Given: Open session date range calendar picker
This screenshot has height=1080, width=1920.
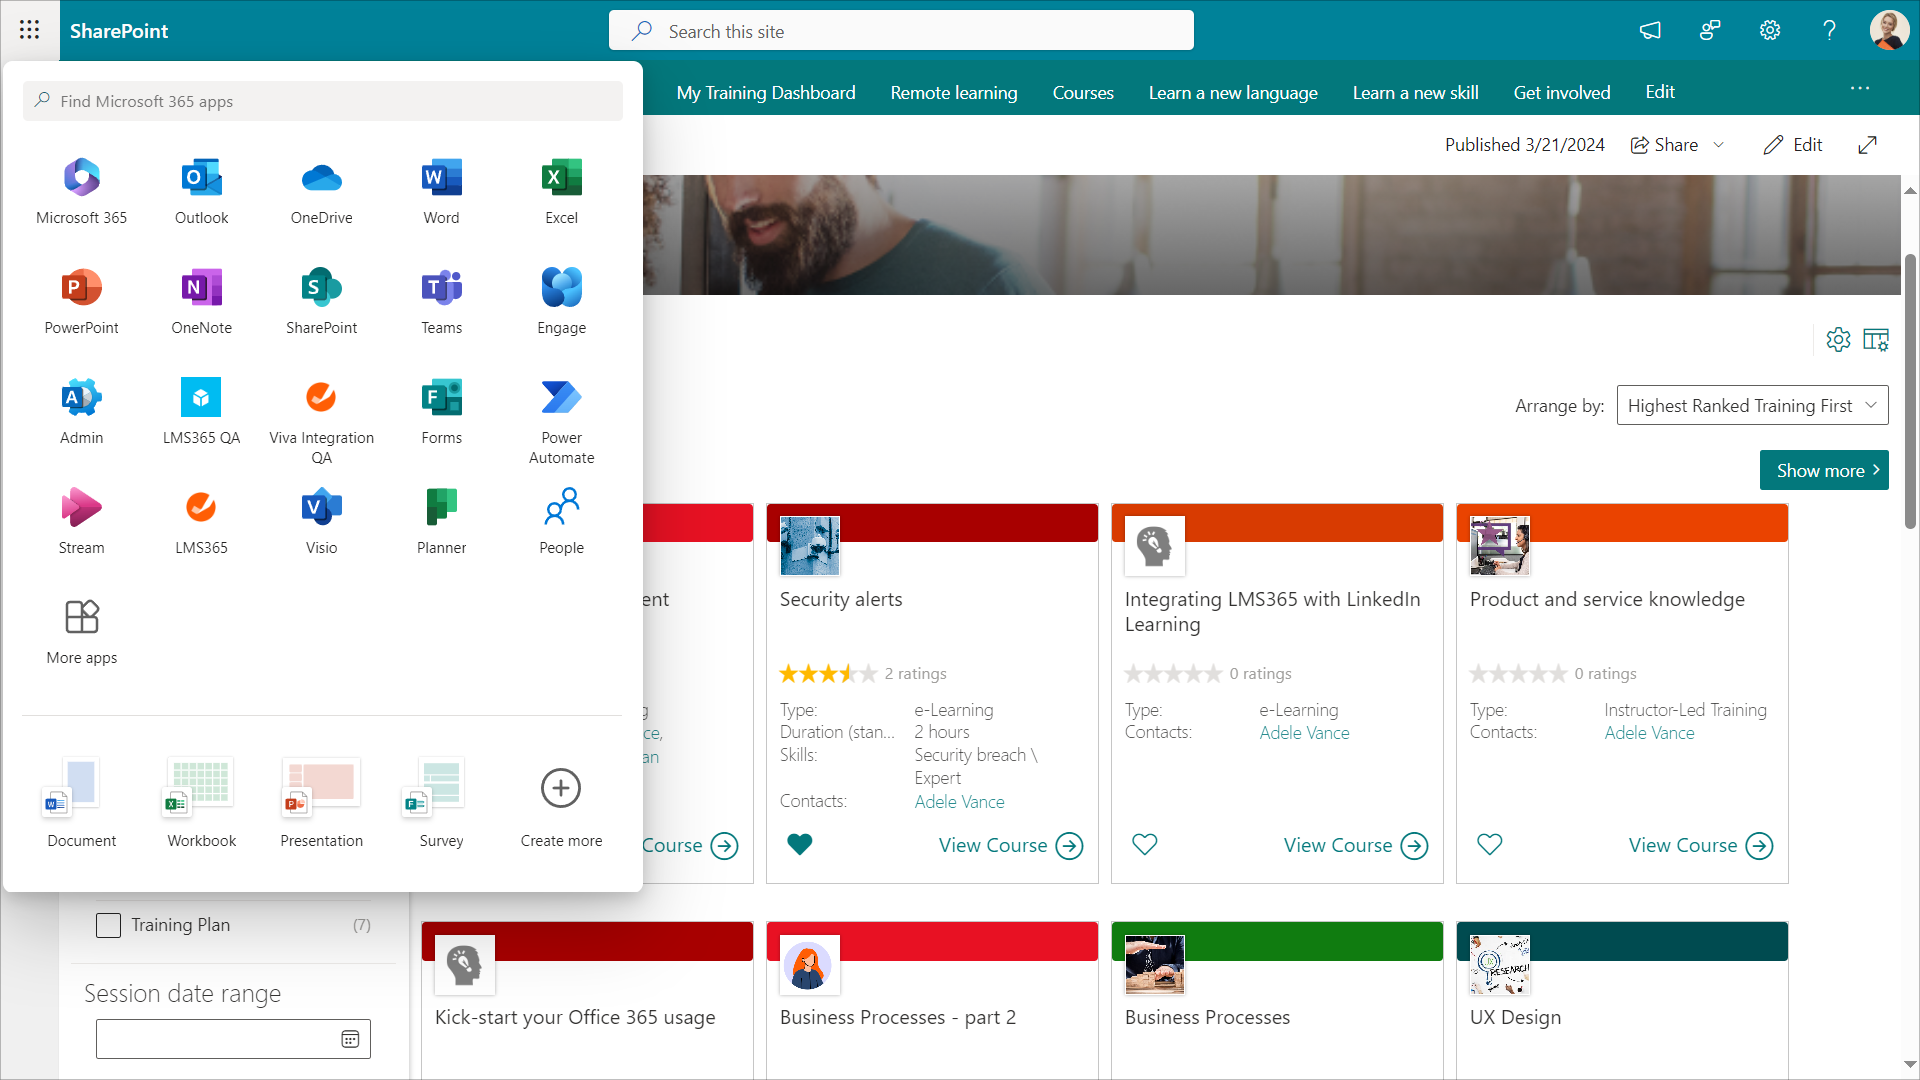Looking at the screenshot, I should [x=350, y=1039].
